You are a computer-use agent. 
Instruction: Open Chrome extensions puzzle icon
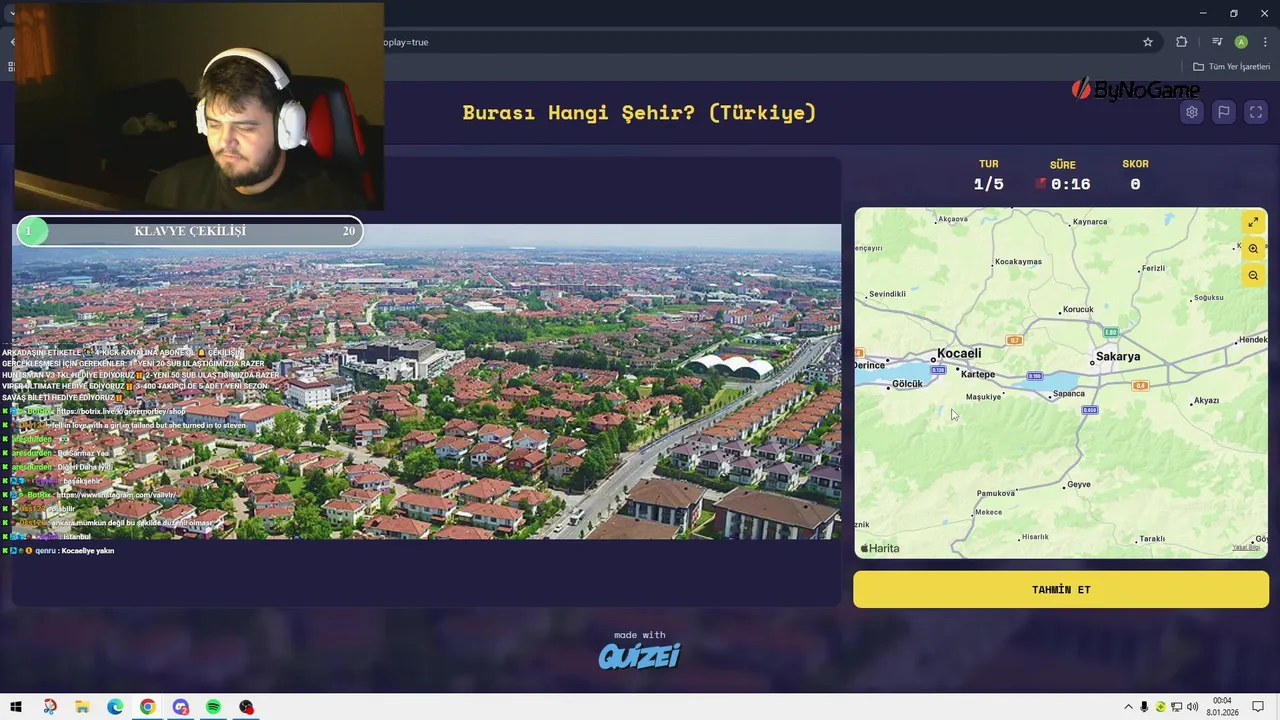(1182, 42)
